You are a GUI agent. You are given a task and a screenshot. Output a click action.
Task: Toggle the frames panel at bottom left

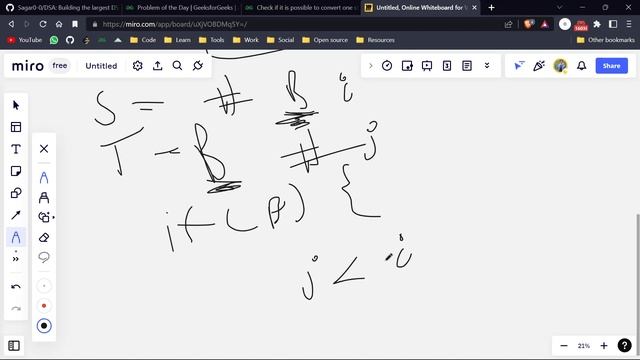tap(14, 346)
